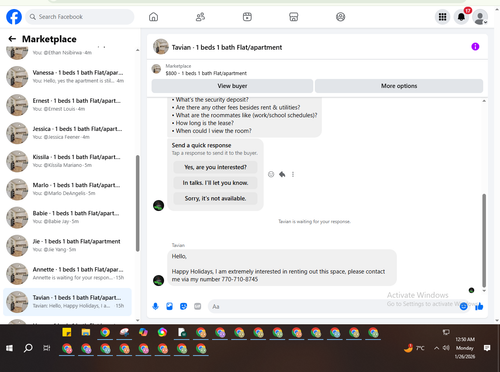Screen dimensions: 500x372
Task: Click View buyer button
Action: click(x=232, y=86)
